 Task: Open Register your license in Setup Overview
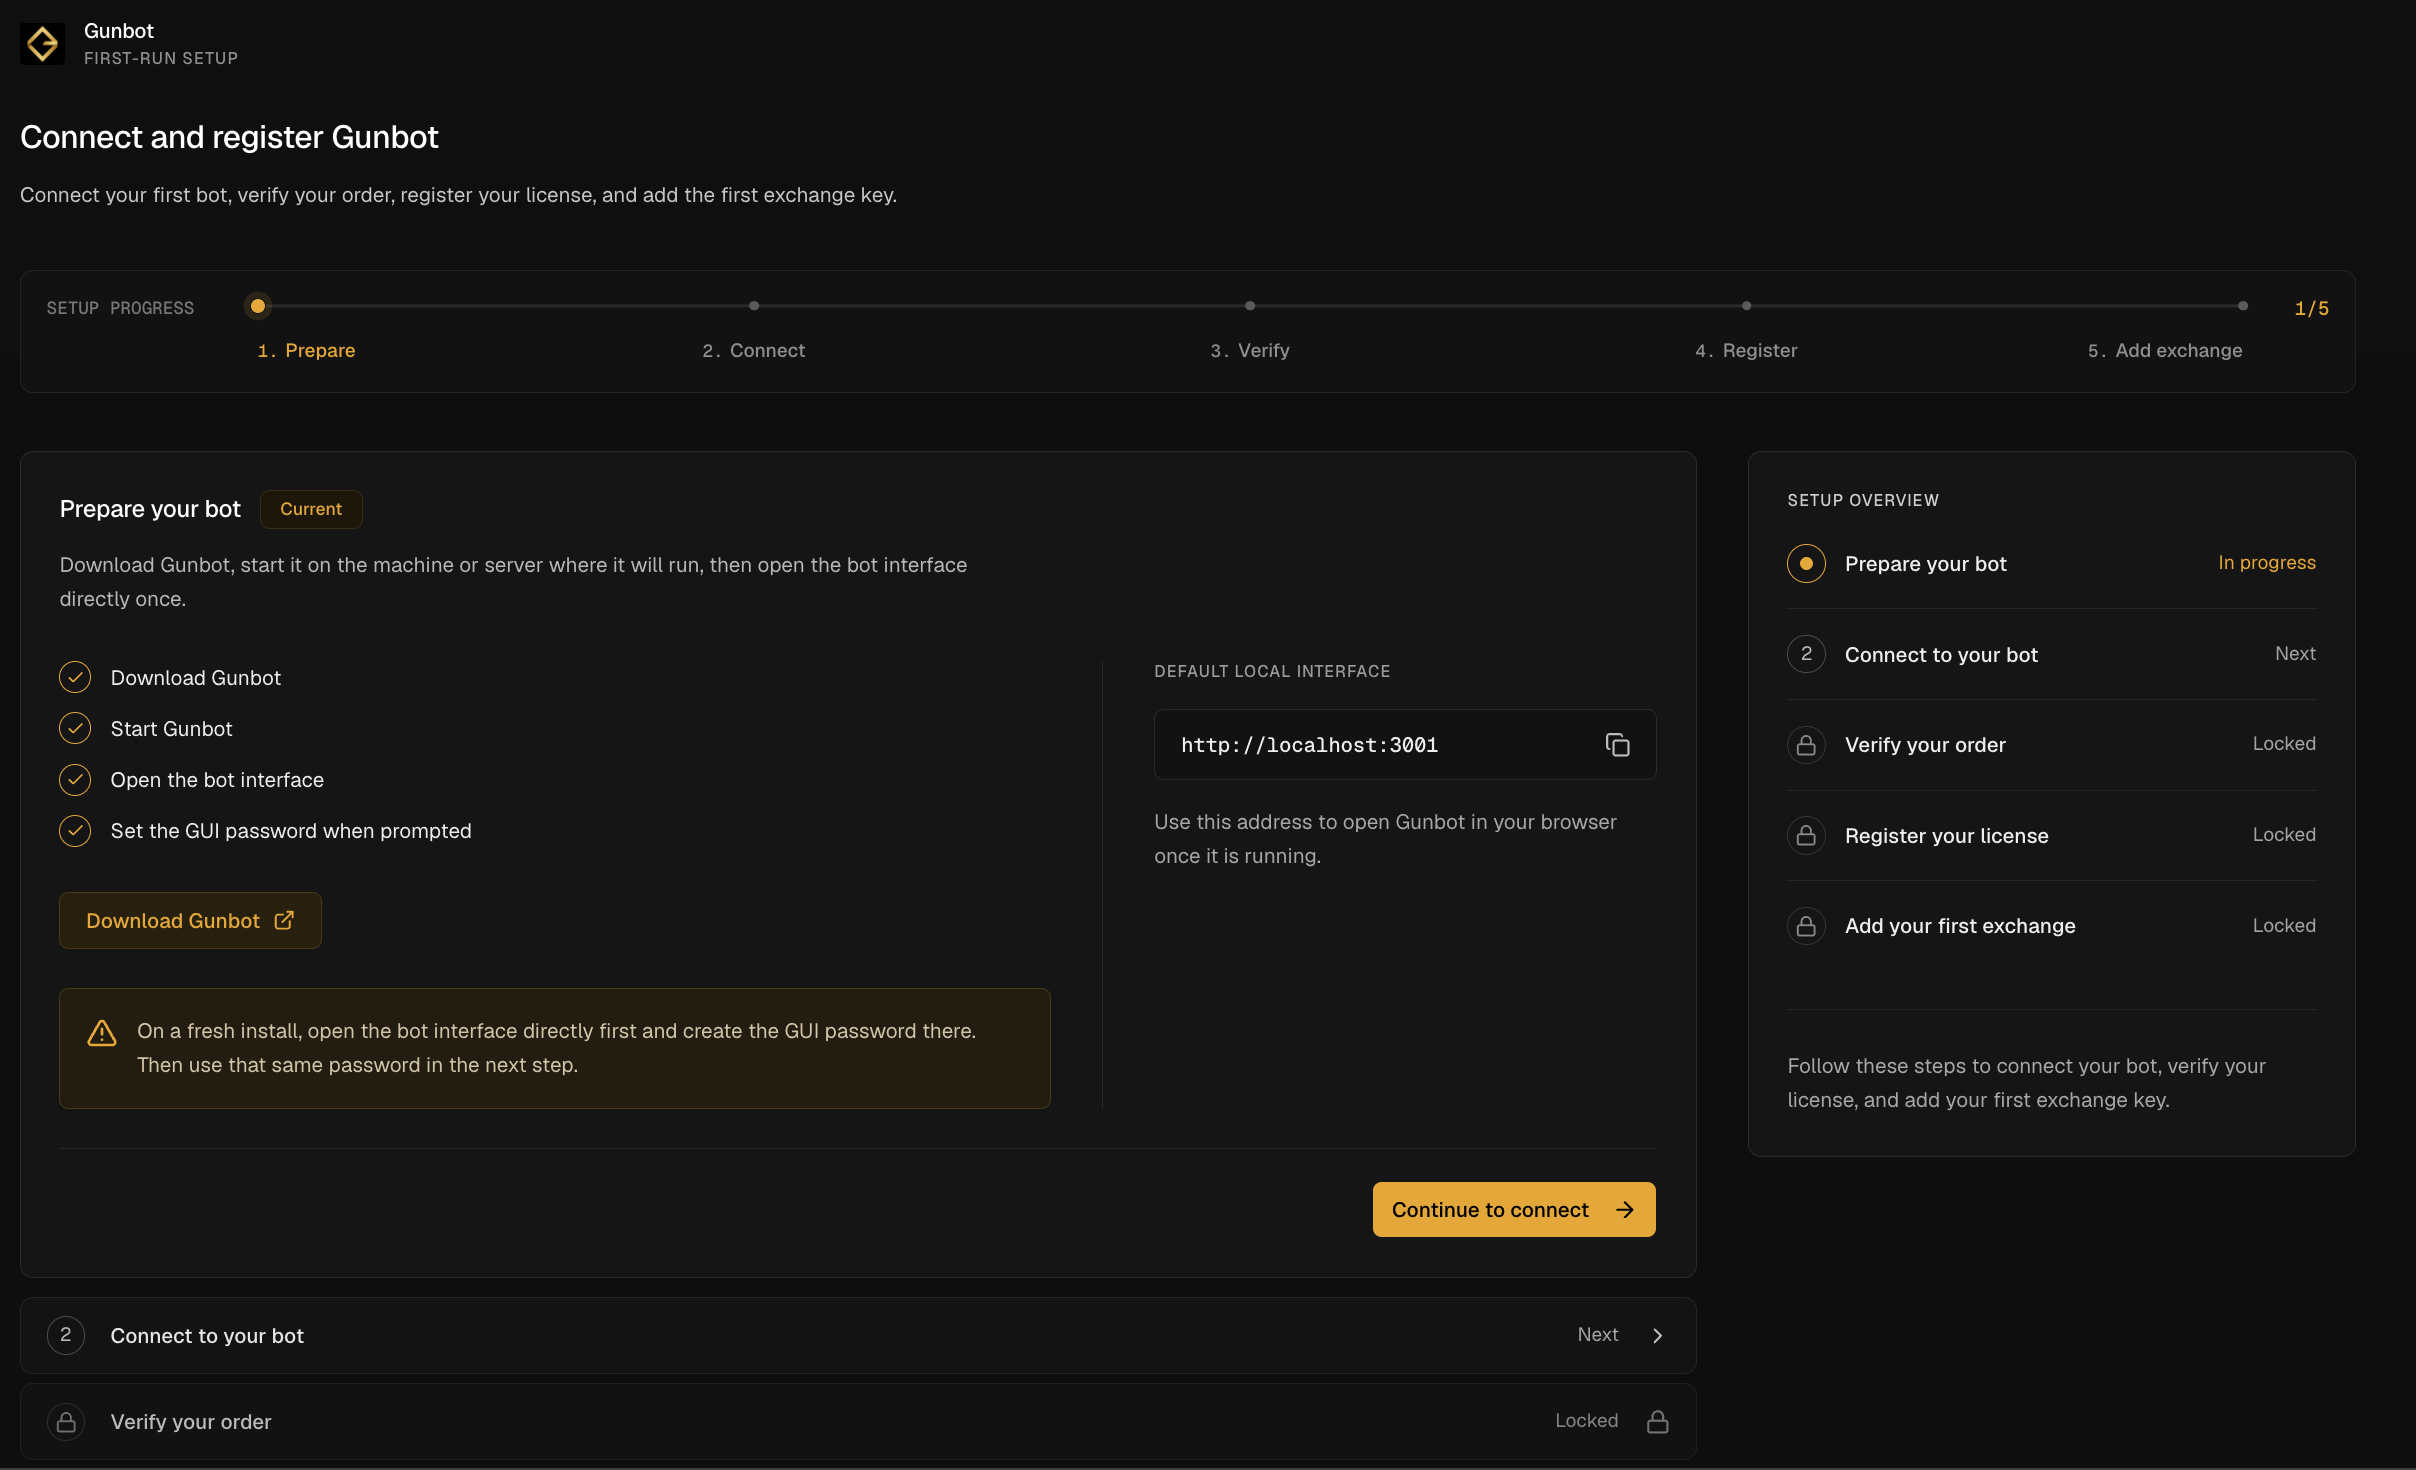[2051, 835]
